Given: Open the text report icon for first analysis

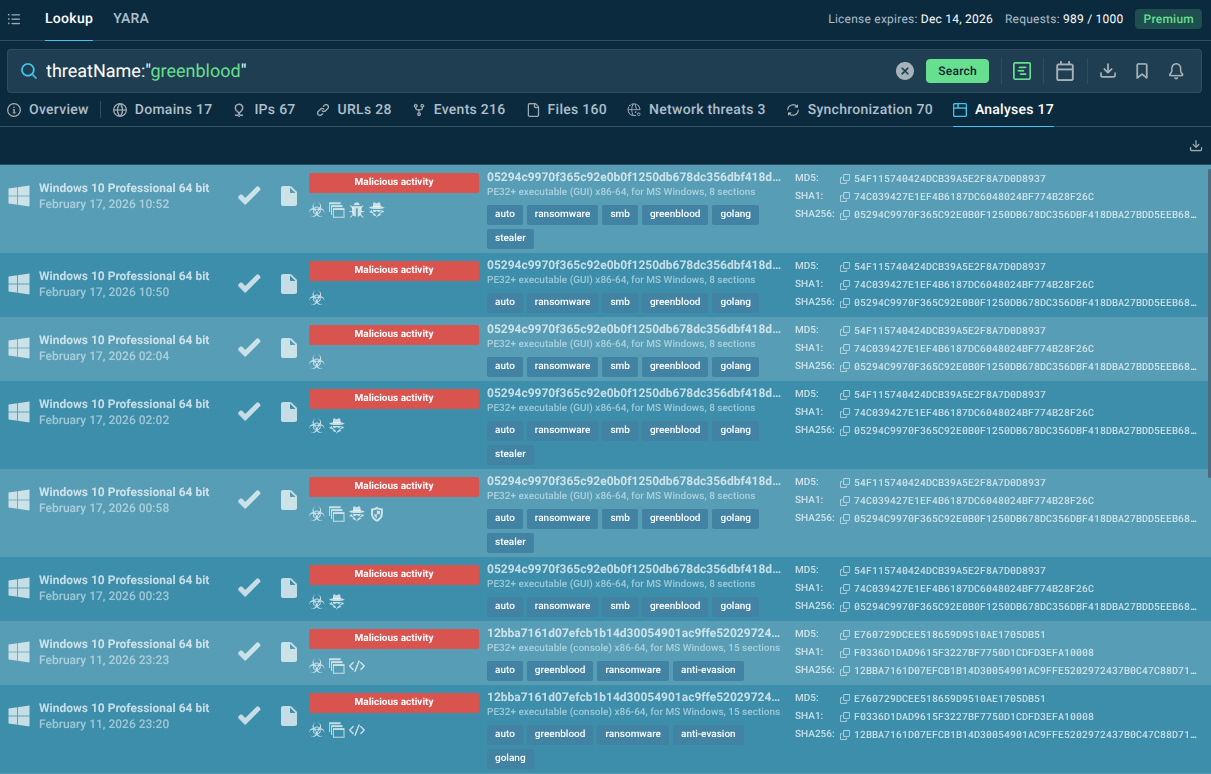Looking at the screenshot, I should (x=289, y=197).
